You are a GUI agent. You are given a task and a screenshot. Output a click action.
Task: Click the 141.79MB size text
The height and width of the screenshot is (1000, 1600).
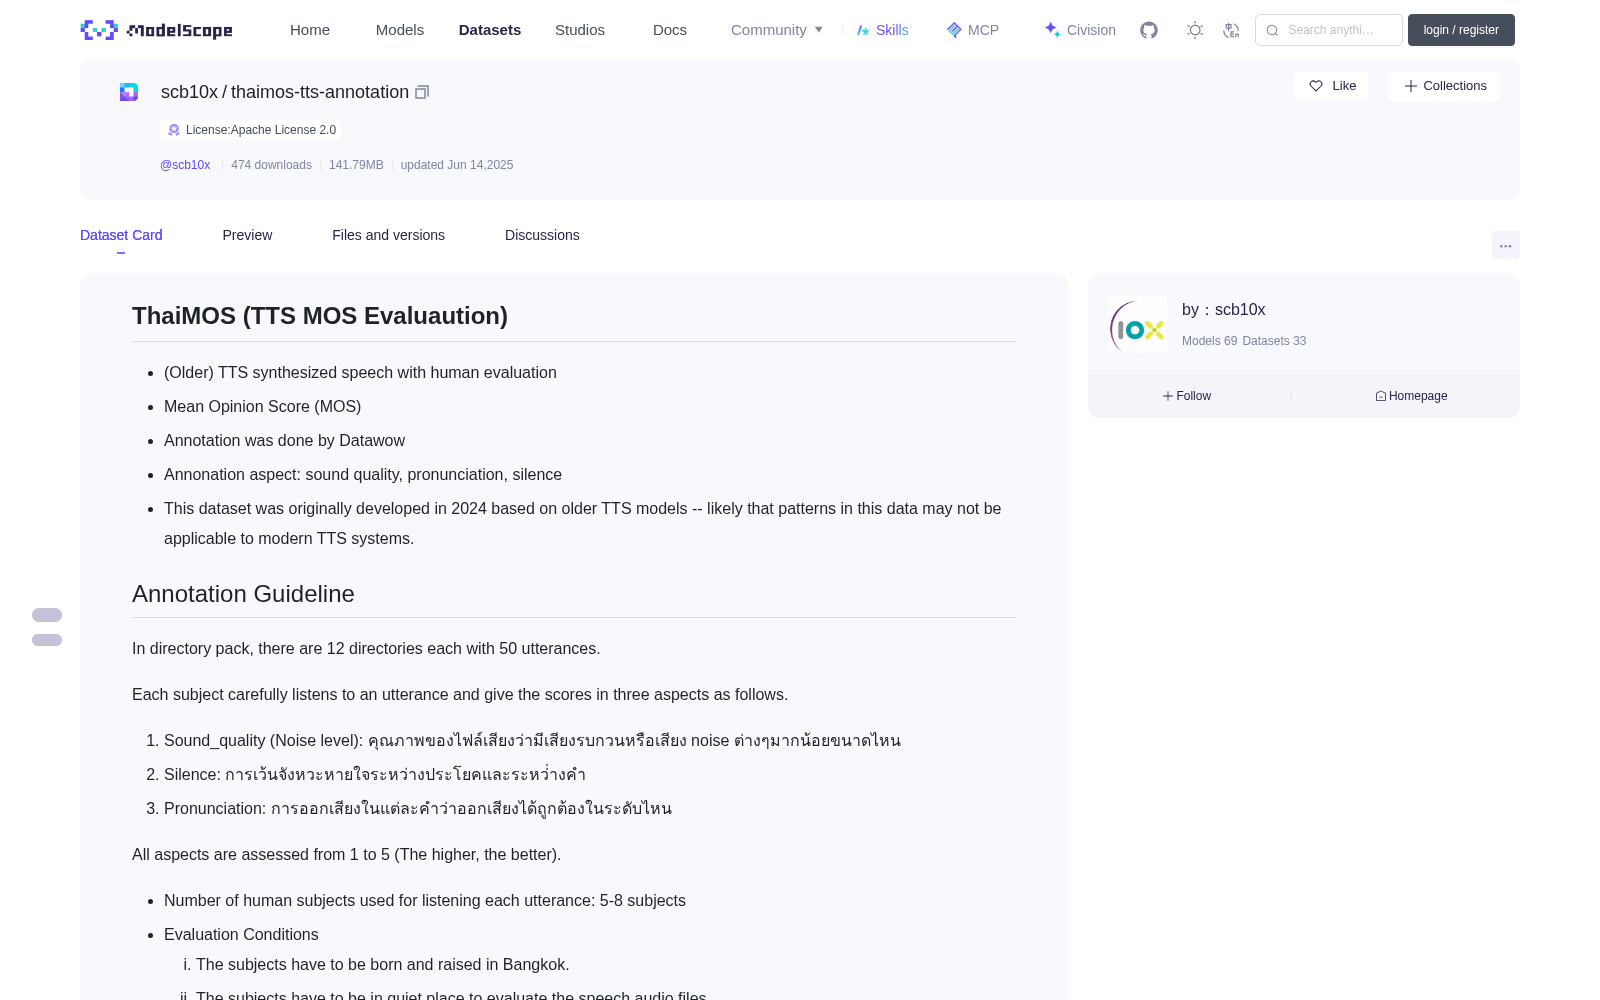pos(356,165)
